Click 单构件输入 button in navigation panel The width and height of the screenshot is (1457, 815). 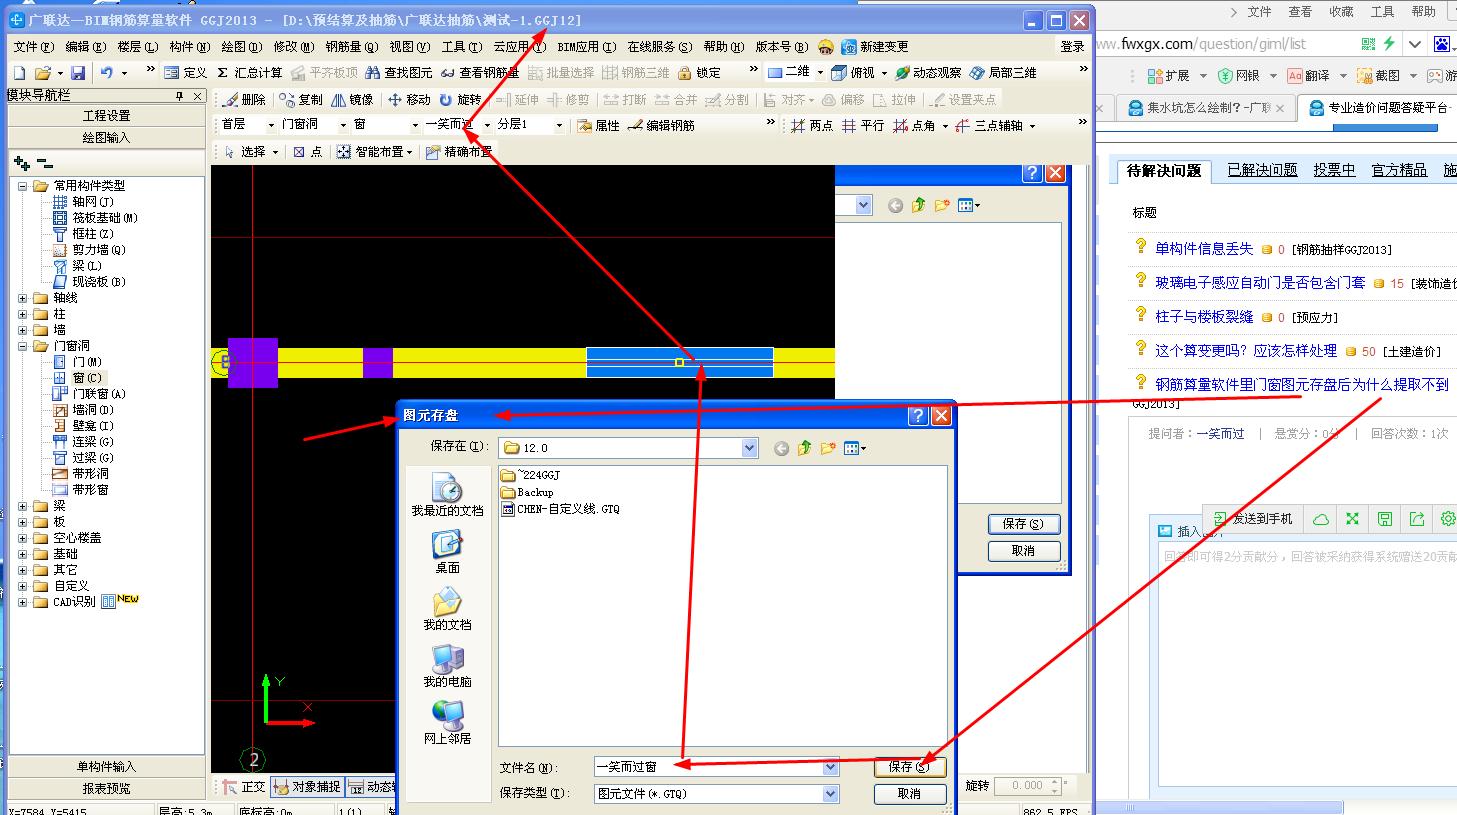[106, 767]
